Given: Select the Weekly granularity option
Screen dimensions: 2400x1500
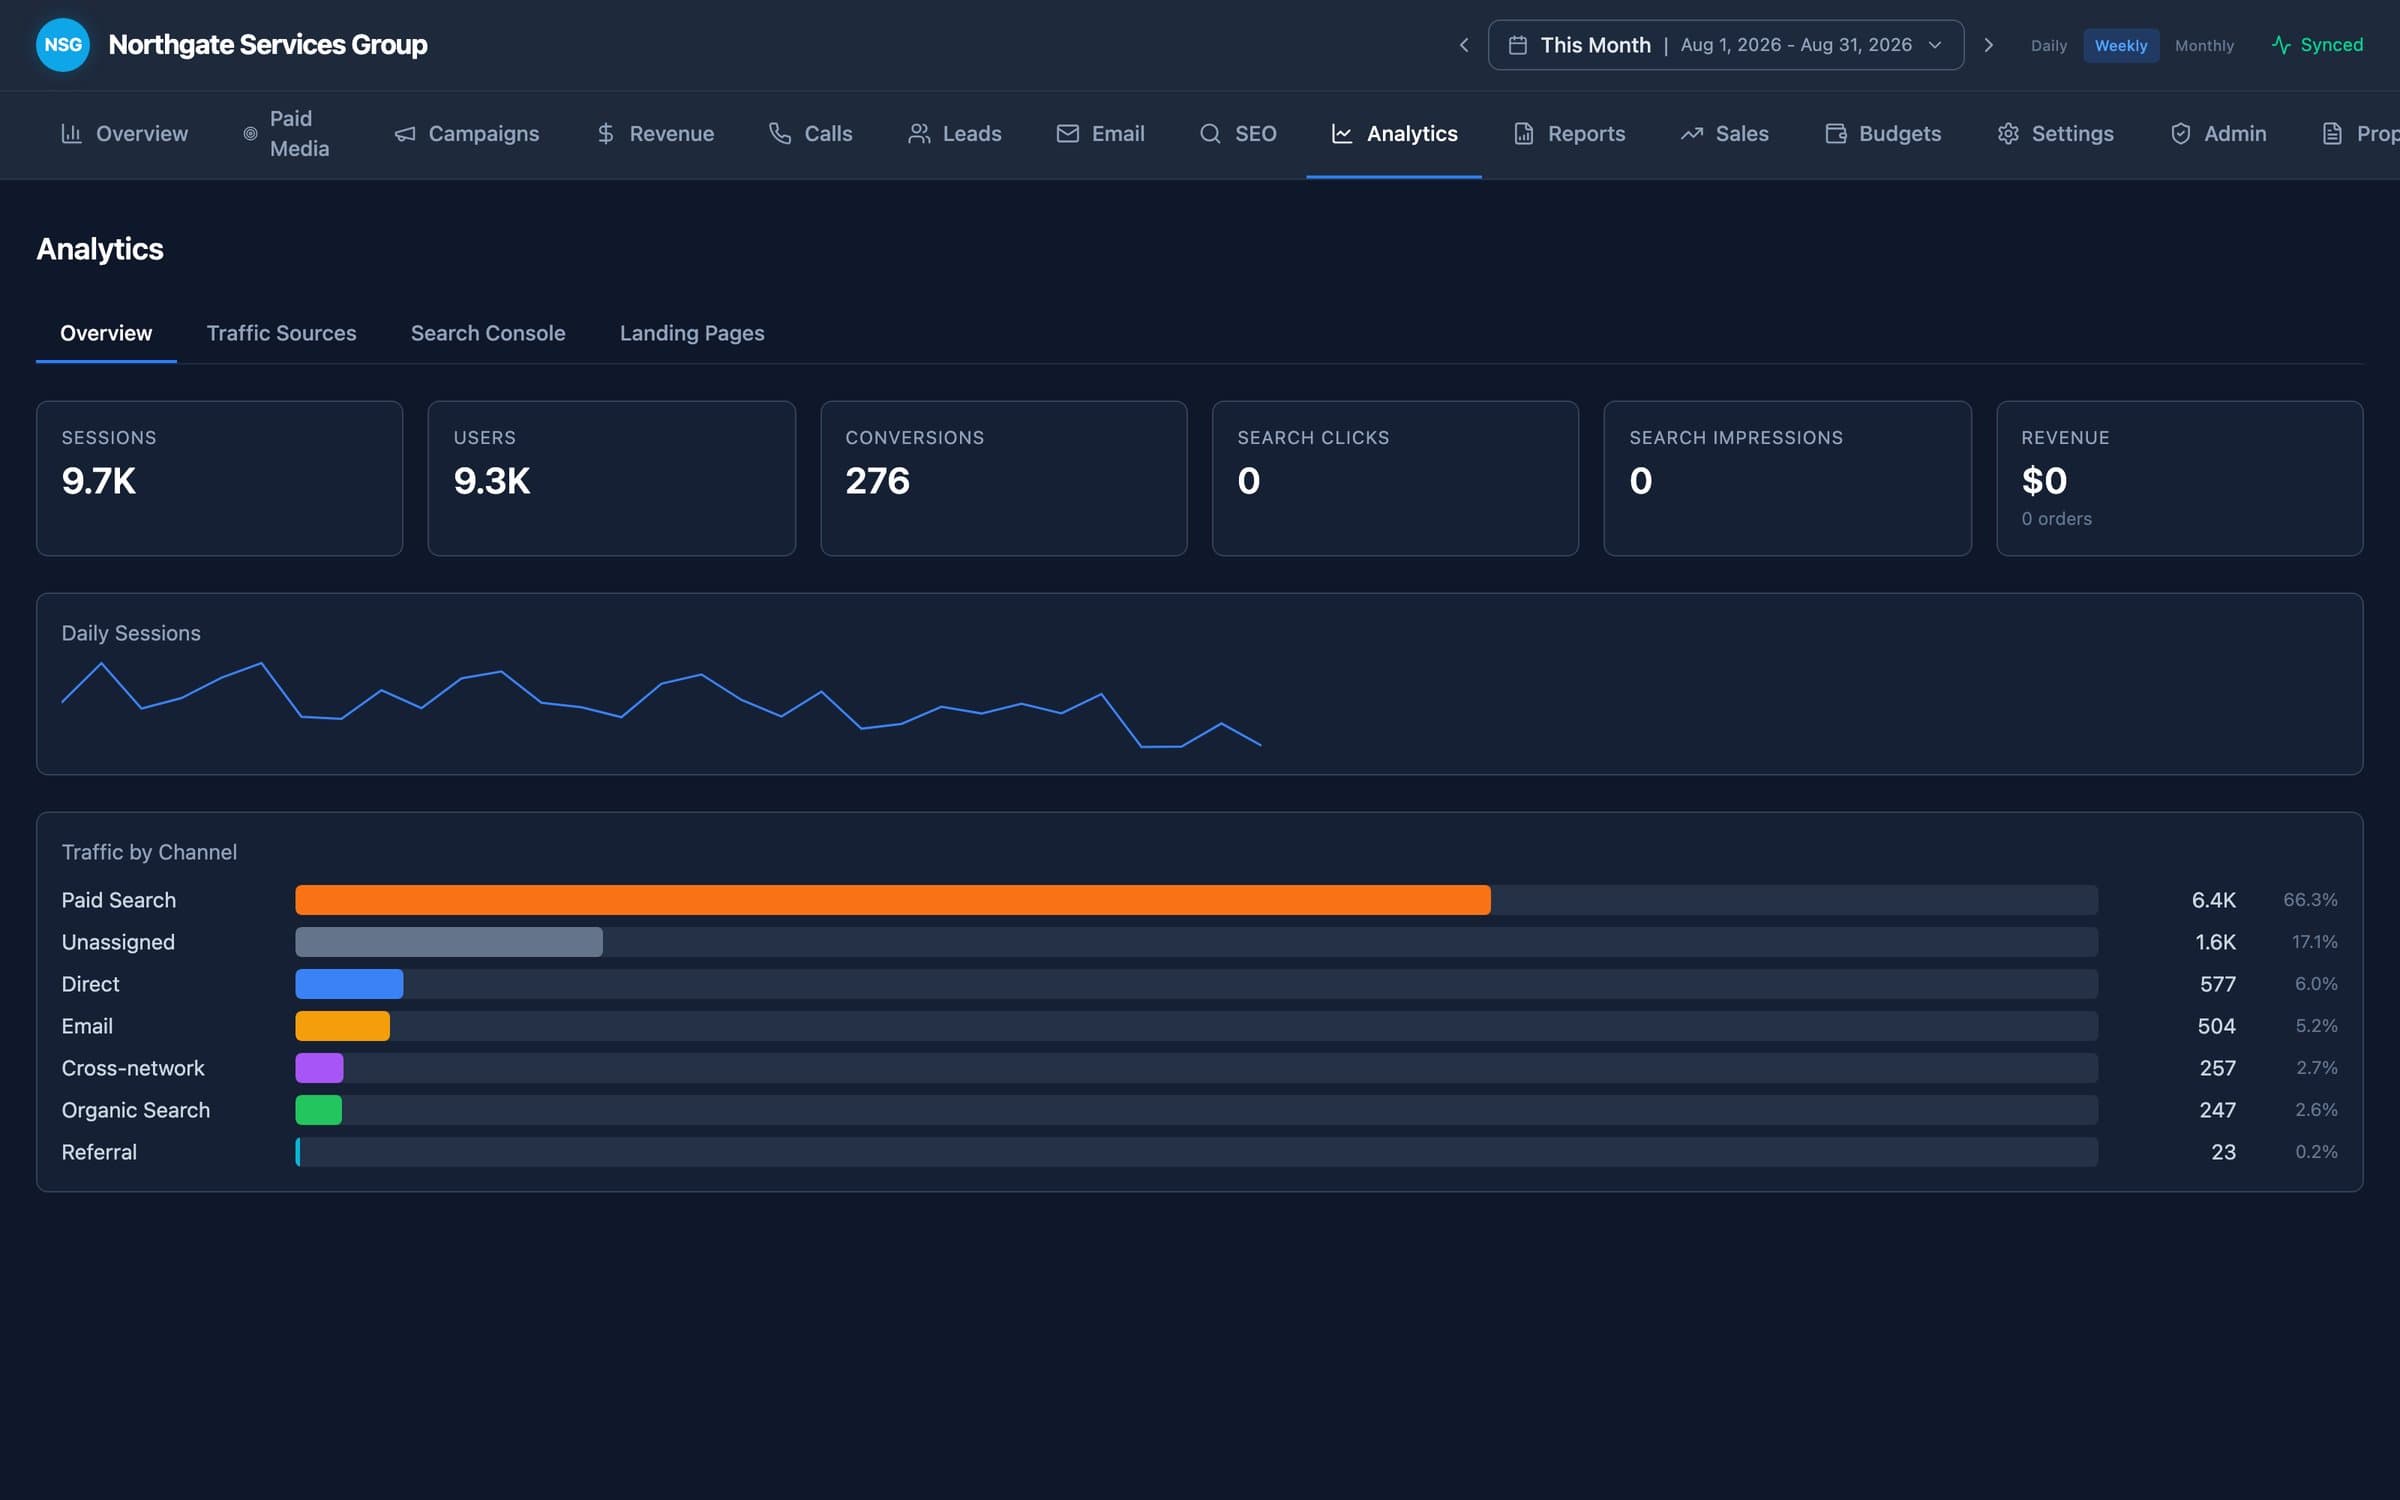Looking at the screenshot, I should [x=2120, y=45].
